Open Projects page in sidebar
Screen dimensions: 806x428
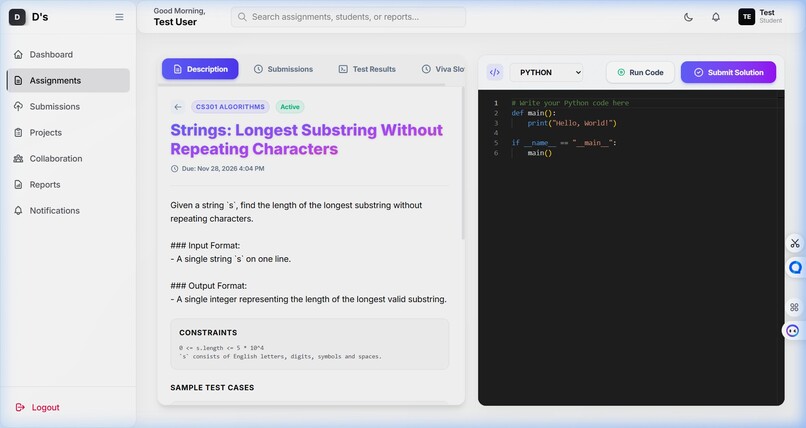pos(68,133)
